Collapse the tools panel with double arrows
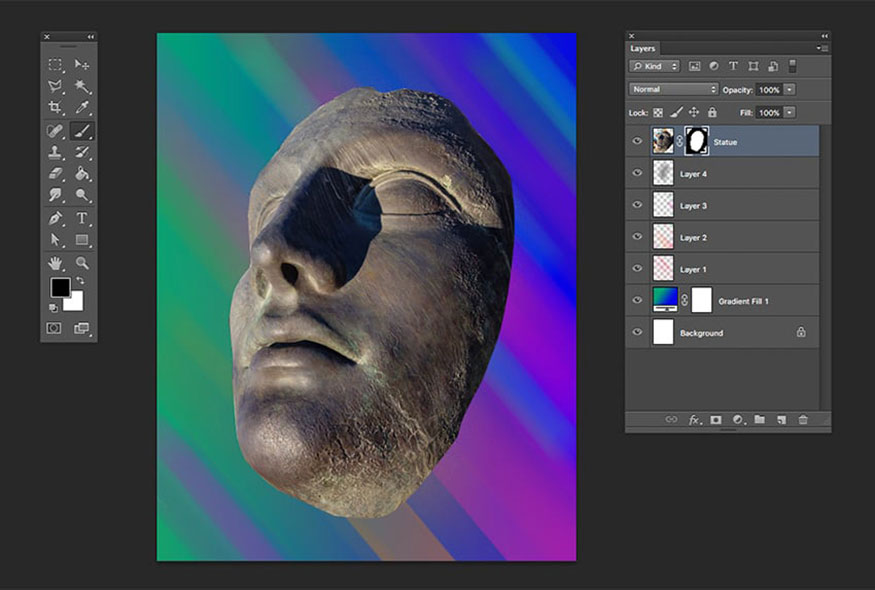Viewport: 875px width, 590px height. tap(90, 37)
